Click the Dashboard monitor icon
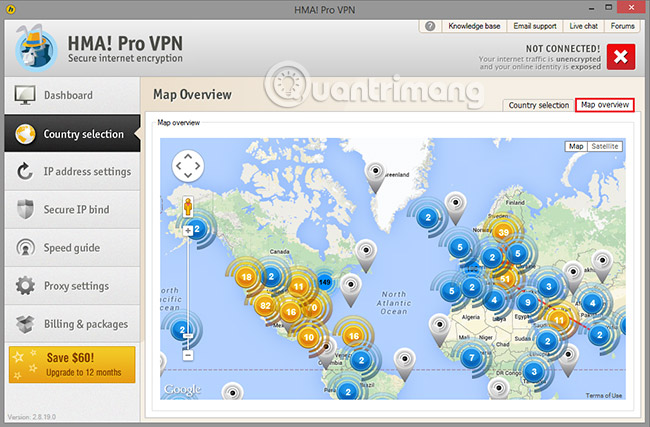 pyautogui.click(x=25, y=96)
